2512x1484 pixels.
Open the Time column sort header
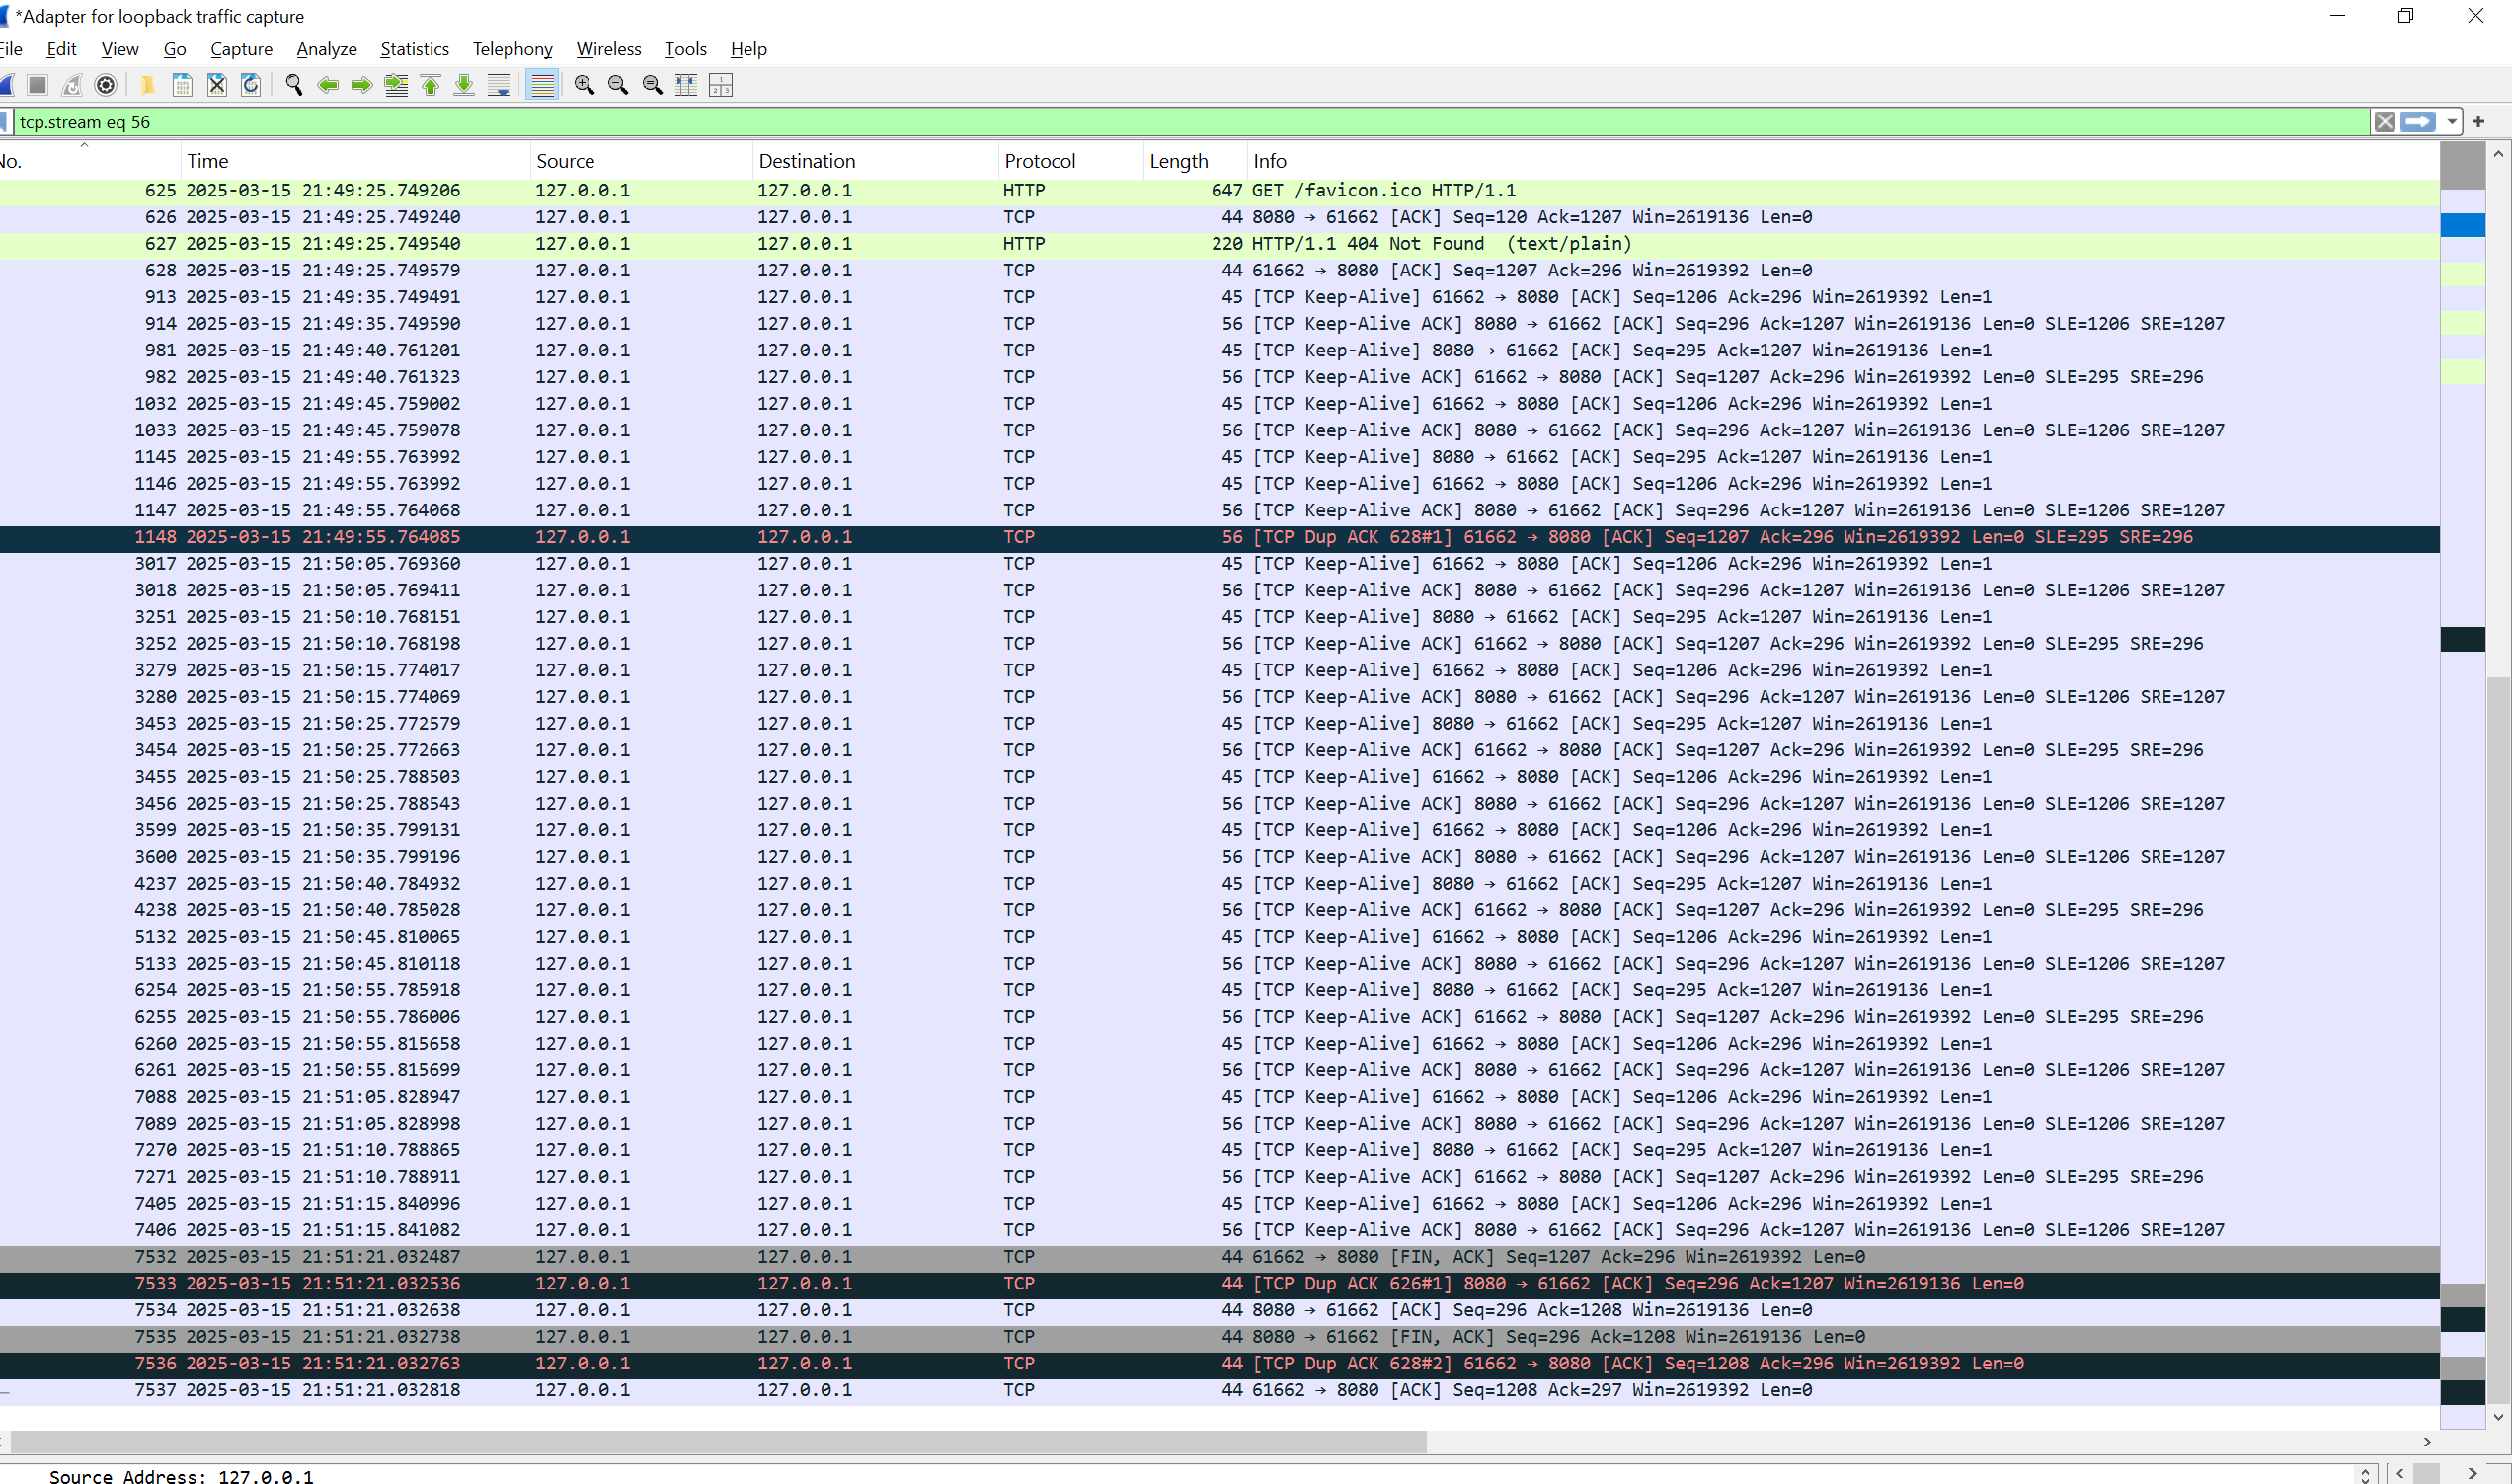(207, 160)
